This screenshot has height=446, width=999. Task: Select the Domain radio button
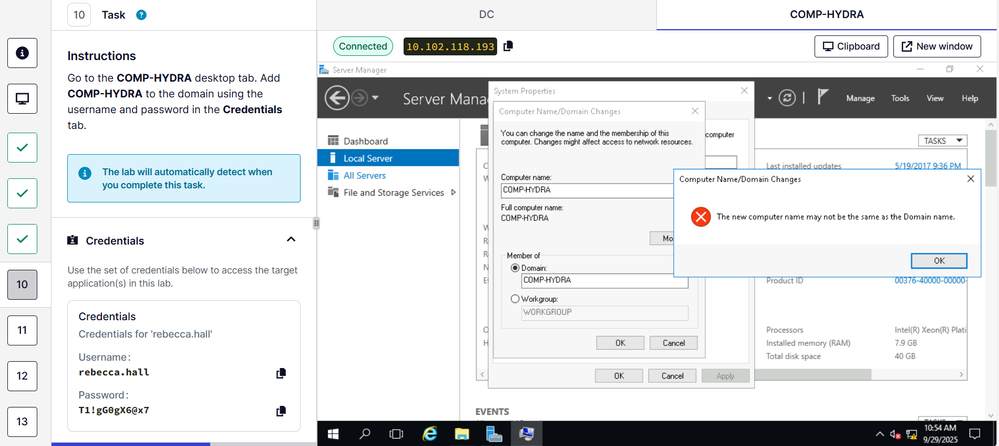point(515,267)
